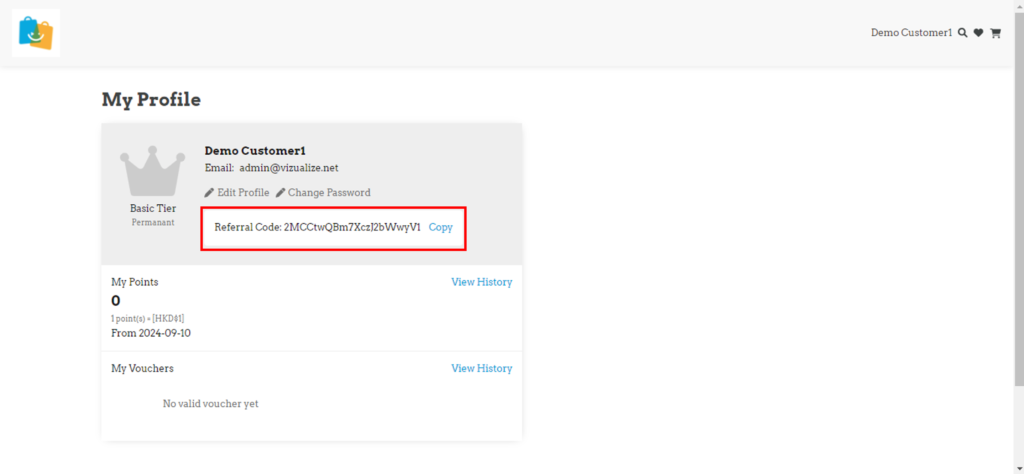Copy the referral code
Viewport: 1024px width, 474px height.
[x=440, y=227]
